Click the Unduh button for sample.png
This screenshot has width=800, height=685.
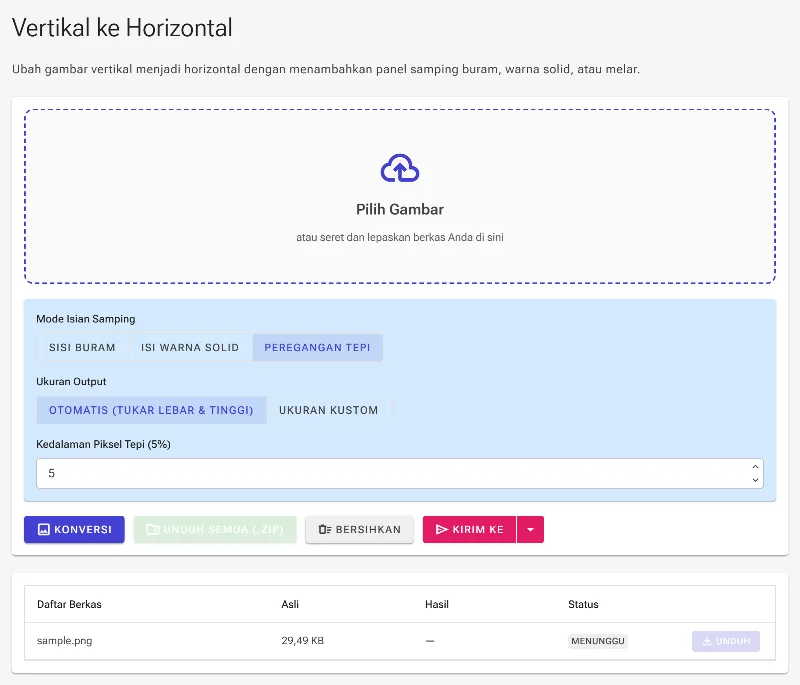[726, 642]
